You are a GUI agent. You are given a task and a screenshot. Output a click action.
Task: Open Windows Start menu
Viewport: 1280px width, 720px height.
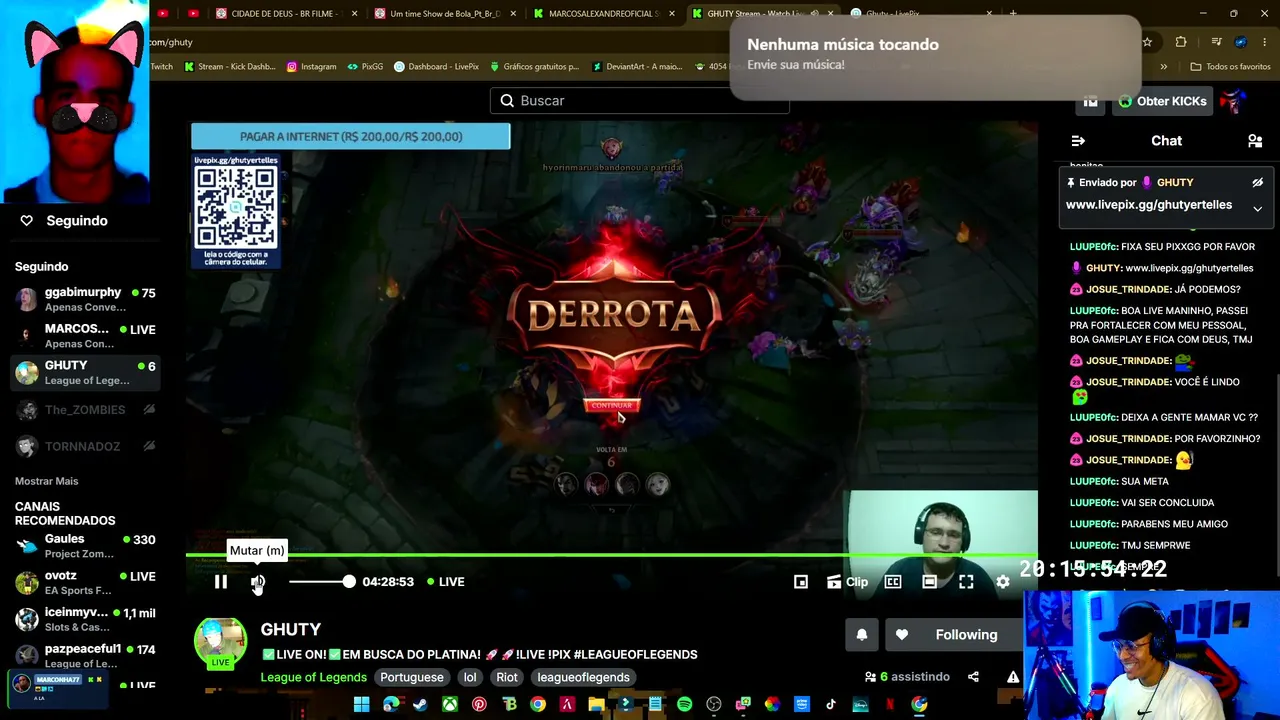coord(361,705)
